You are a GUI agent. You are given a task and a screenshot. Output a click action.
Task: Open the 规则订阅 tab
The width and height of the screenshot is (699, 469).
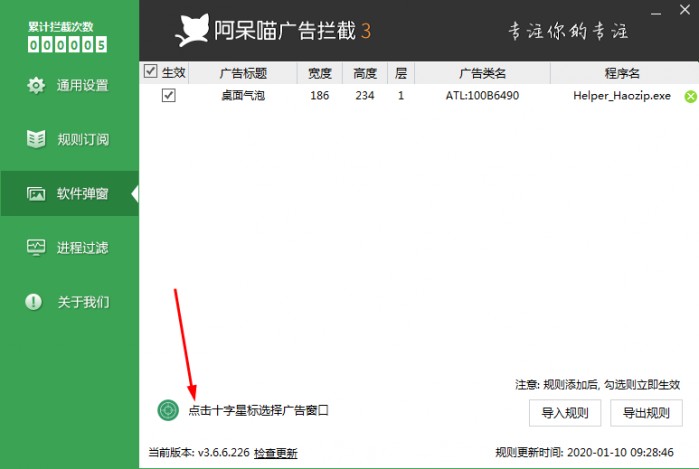coord(70,139)
